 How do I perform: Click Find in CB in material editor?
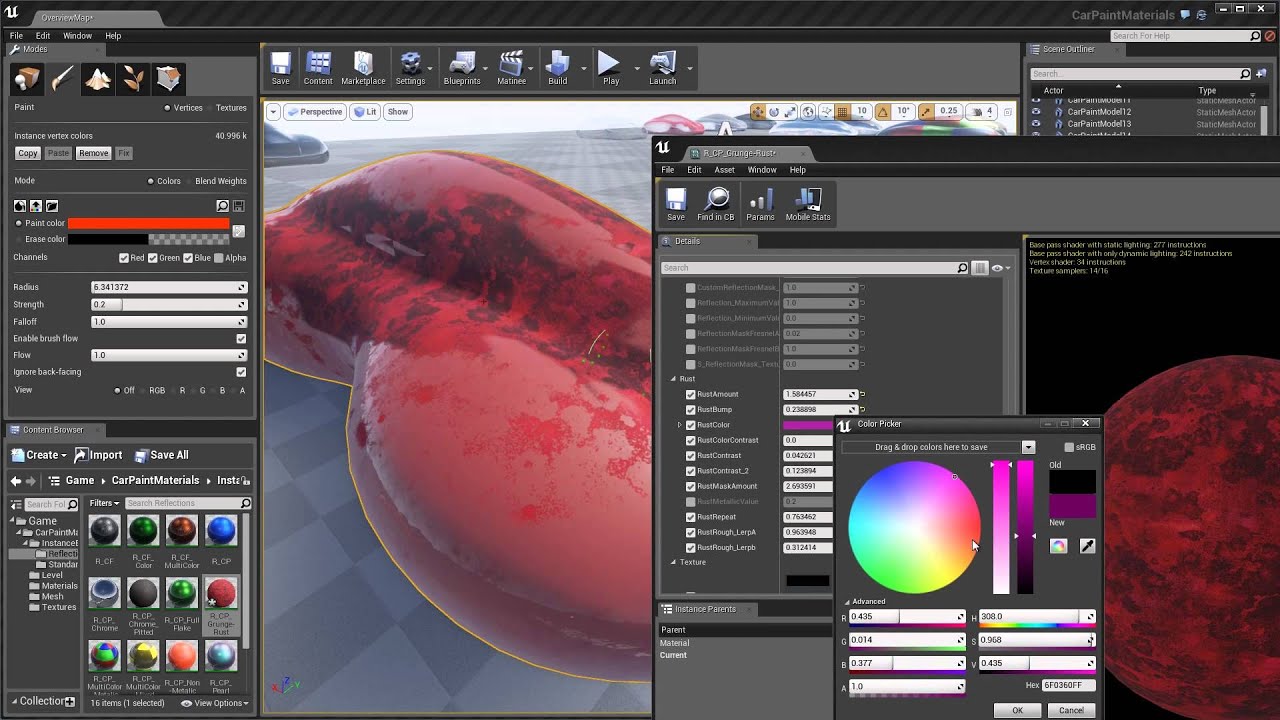[715, 204]
